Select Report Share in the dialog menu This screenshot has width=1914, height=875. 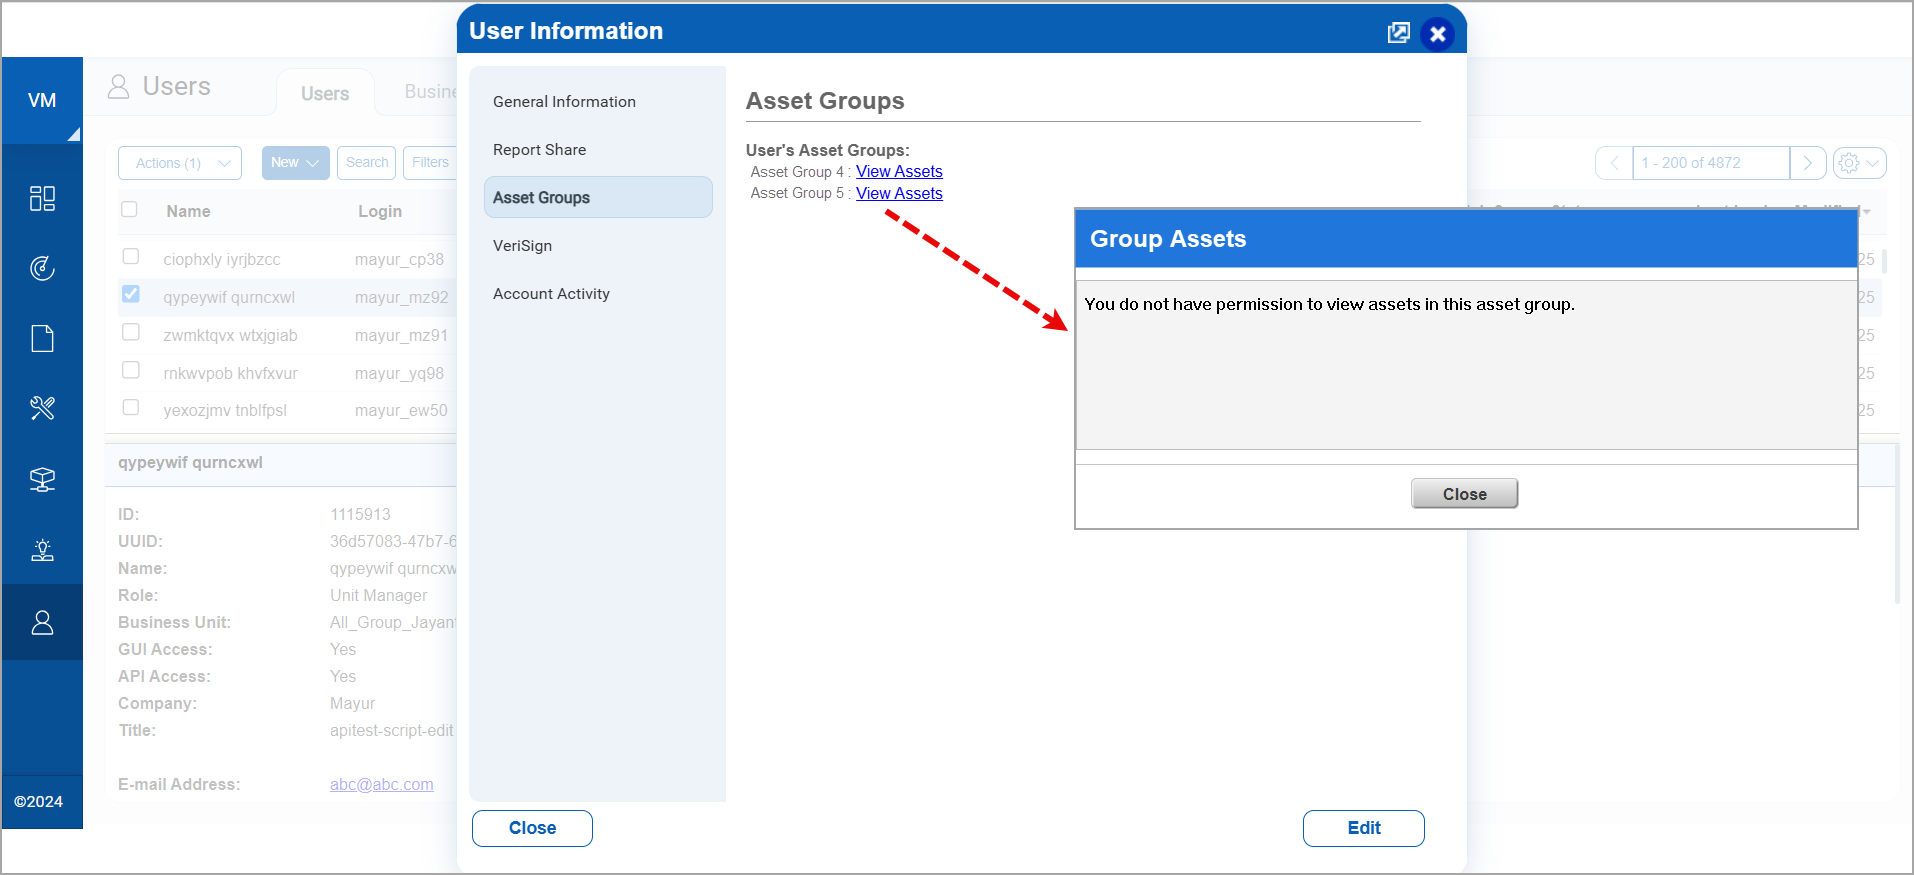click(598, 150)
